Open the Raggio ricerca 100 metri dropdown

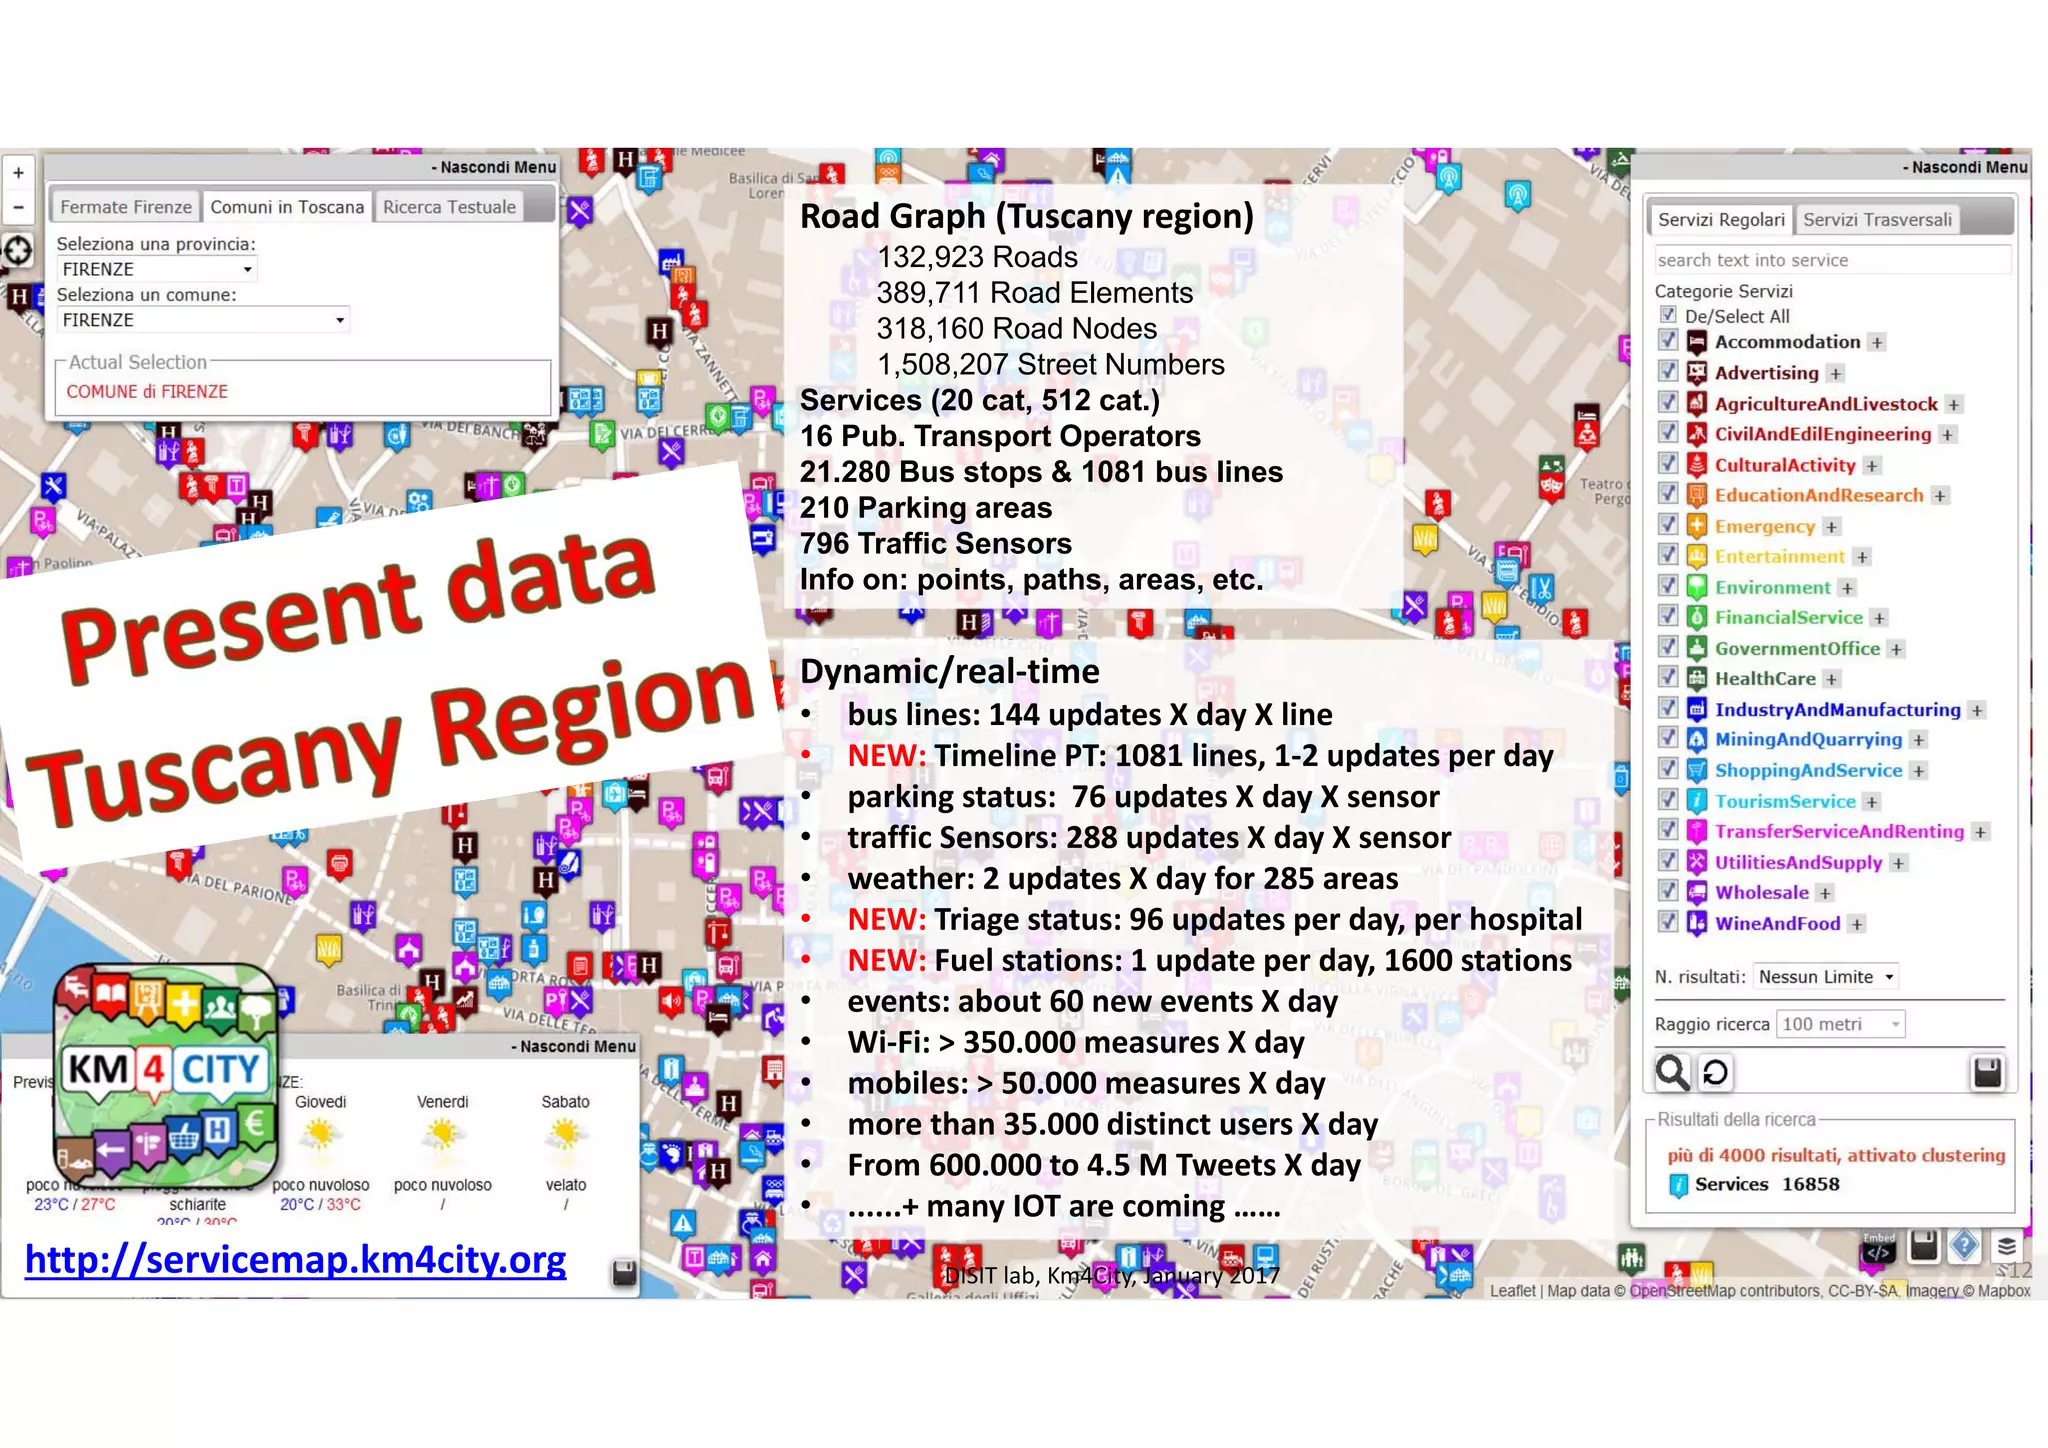pyautogui.click(x=1840, y=1024)
